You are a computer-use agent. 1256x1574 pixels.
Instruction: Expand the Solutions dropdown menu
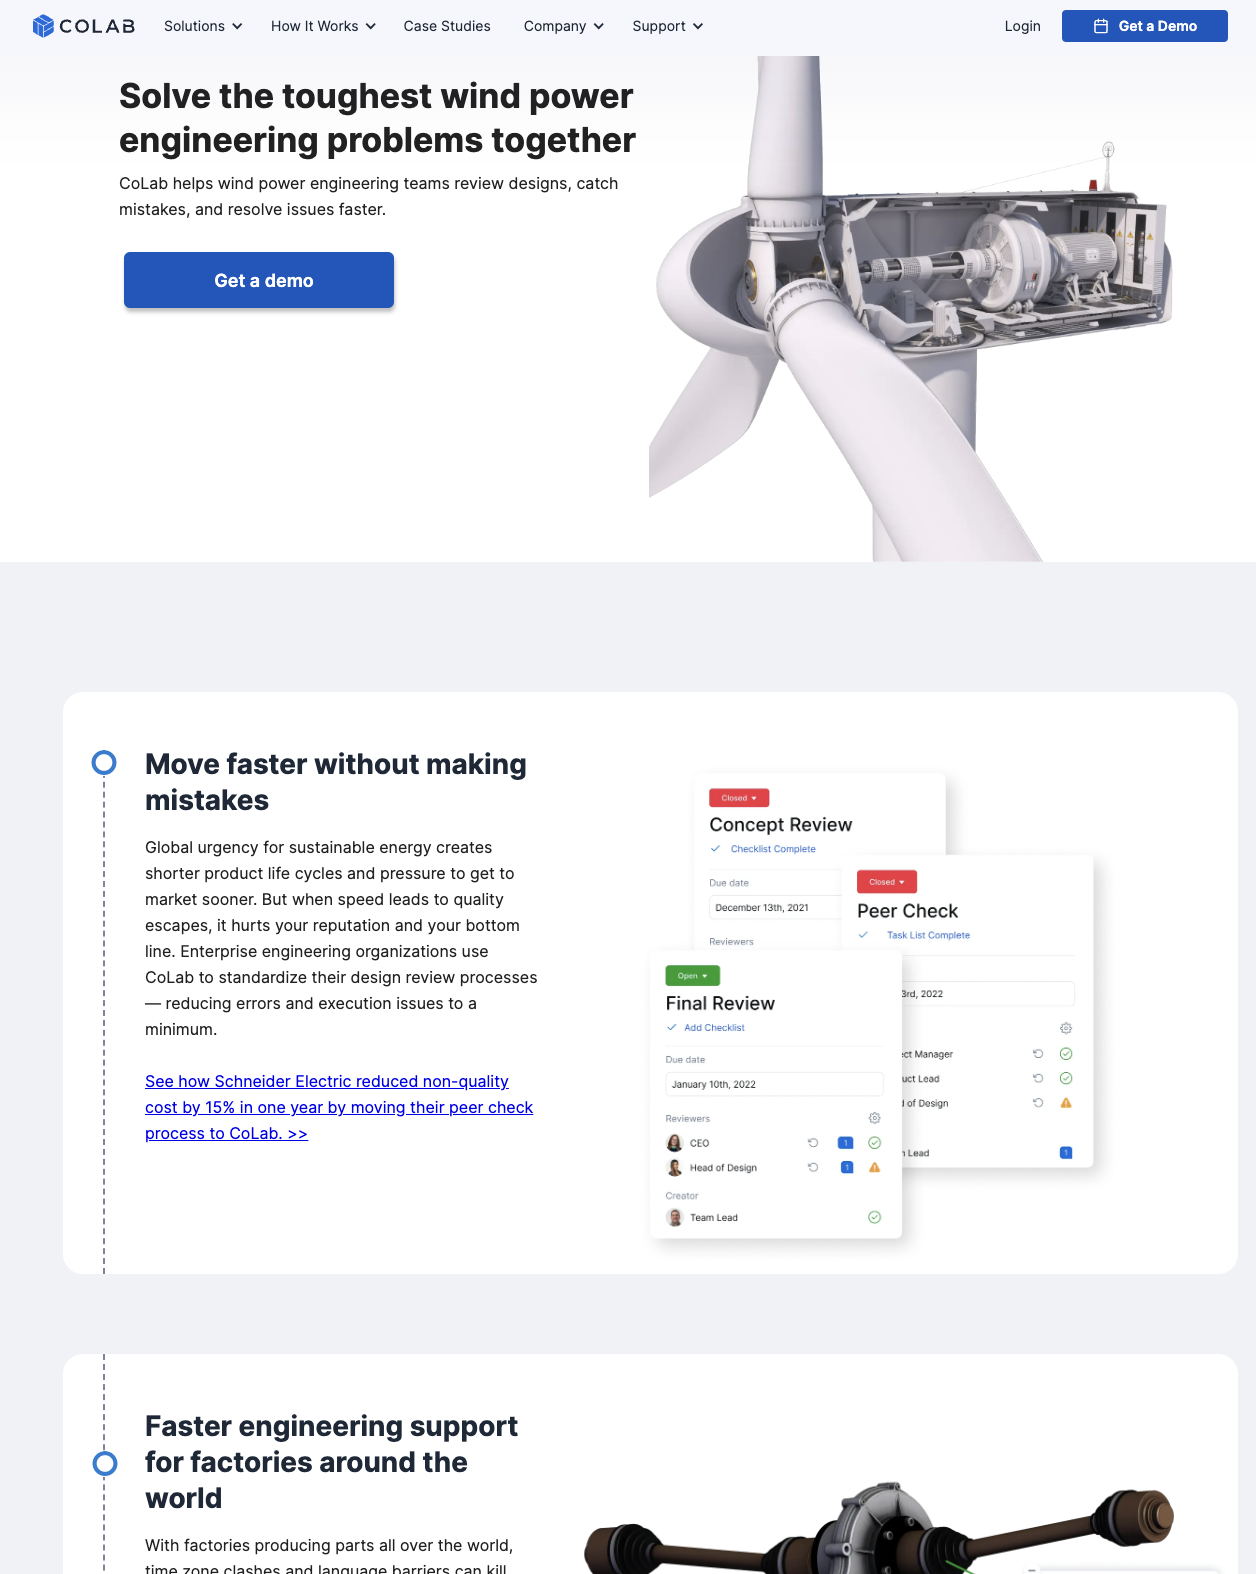point(203,26)
